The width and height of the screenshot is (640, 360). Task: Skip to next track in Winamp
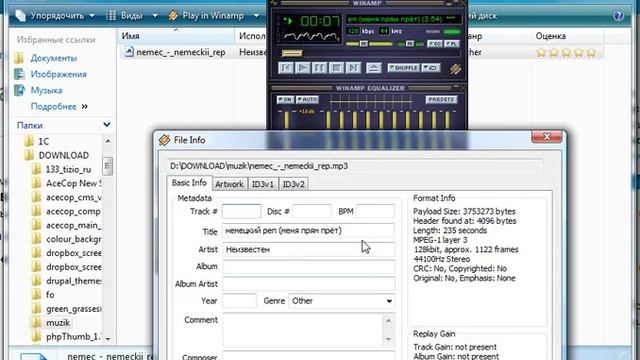pos(353,68)
